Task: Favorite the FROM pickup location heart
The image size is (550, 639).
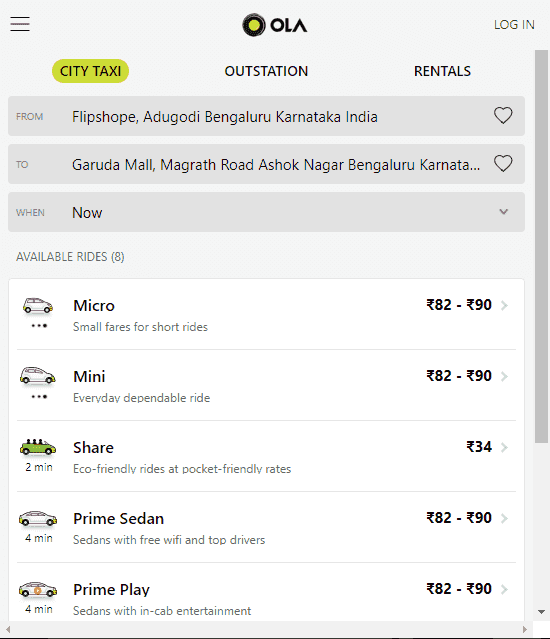Action: pyautogui.click(x=503, y=116)
